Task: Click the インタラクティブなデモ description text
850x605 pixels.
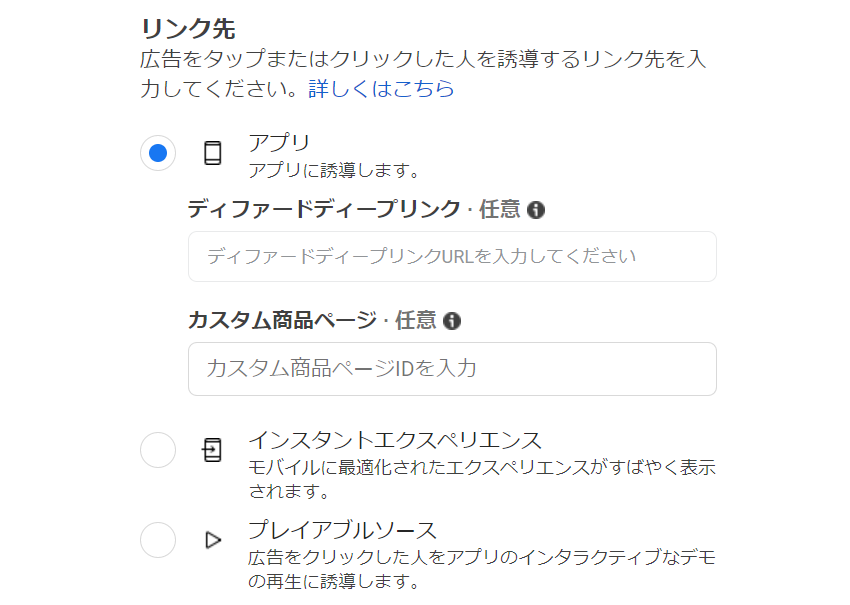Action: coord(482,569)
